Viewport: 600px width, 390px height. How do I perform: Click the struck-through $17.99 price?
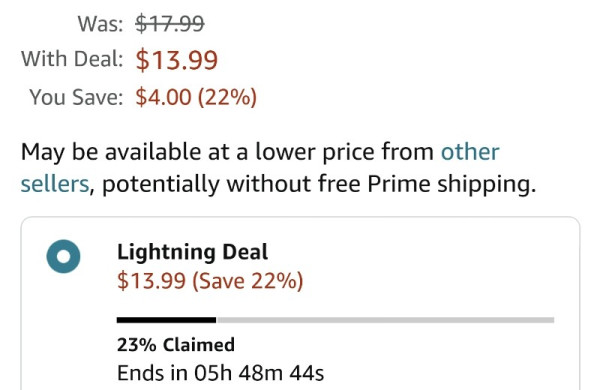click(x=170, y=24)
